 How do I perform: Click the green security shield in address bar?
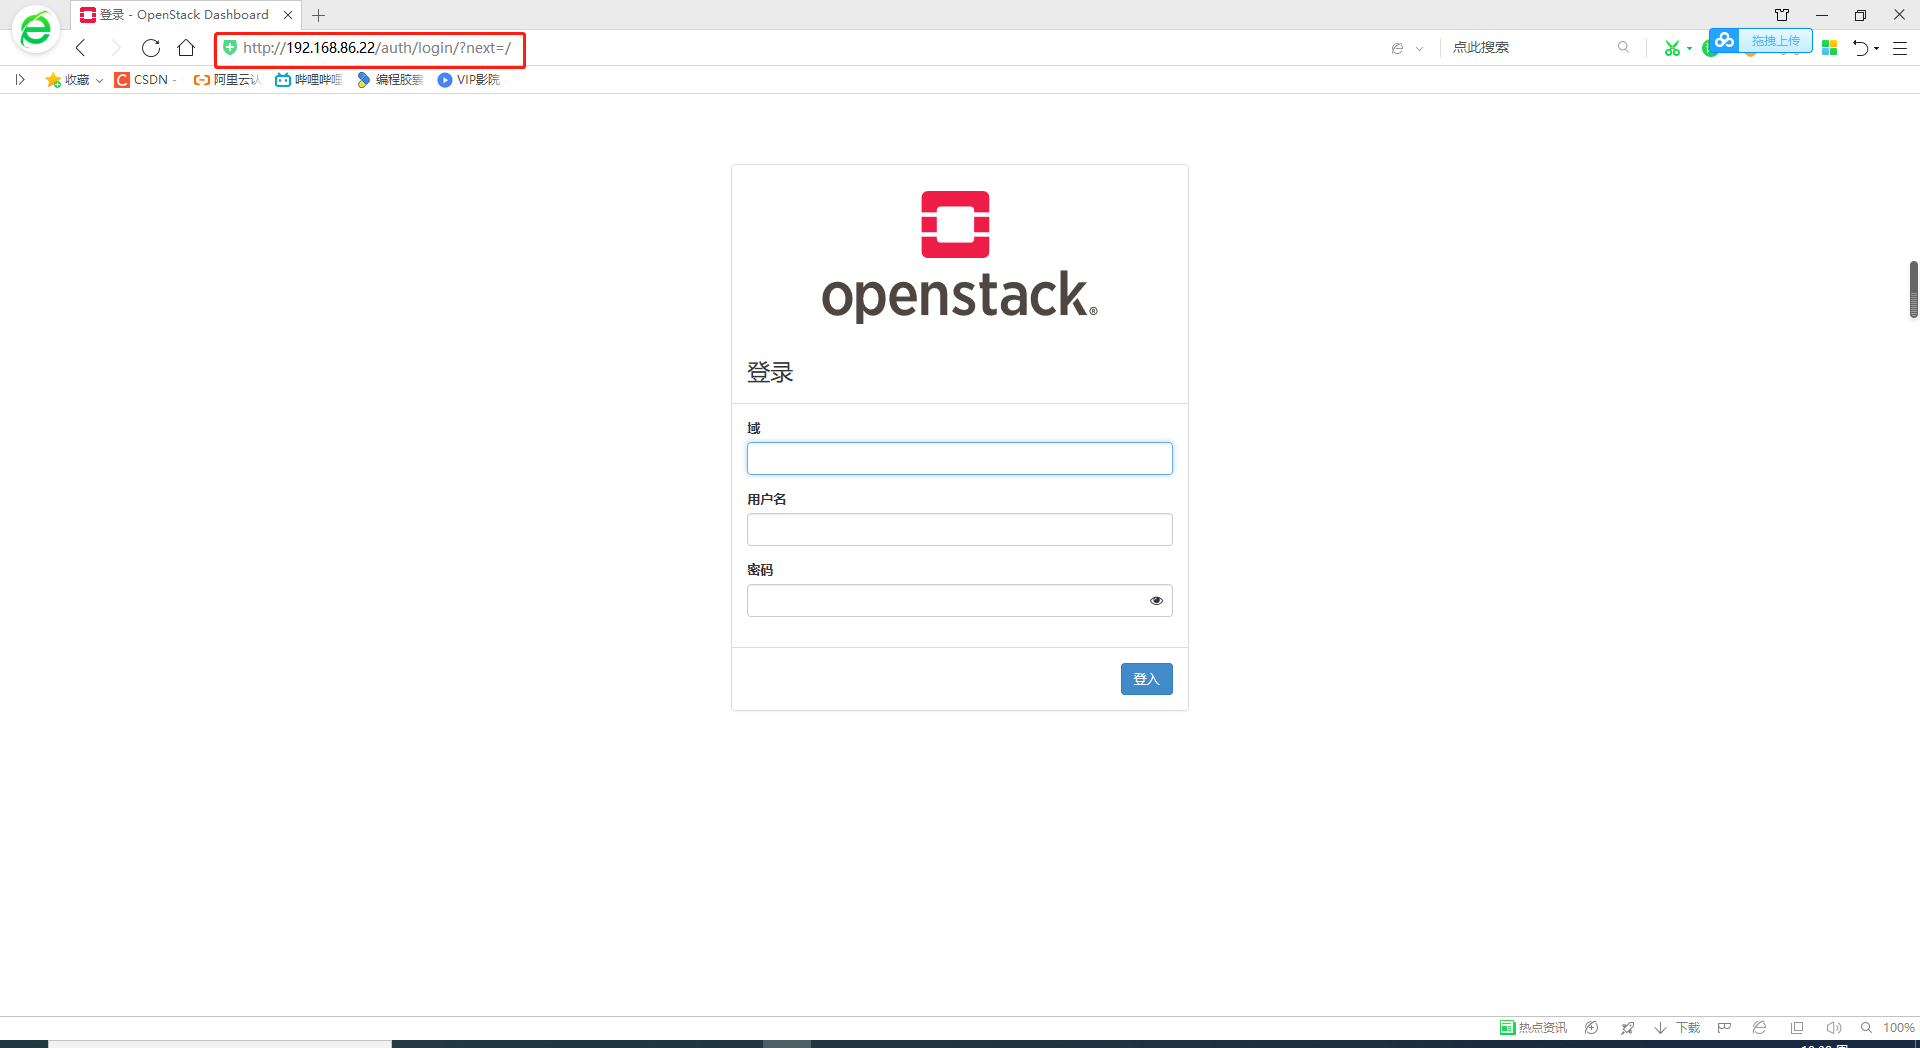[x=230, y=48]
